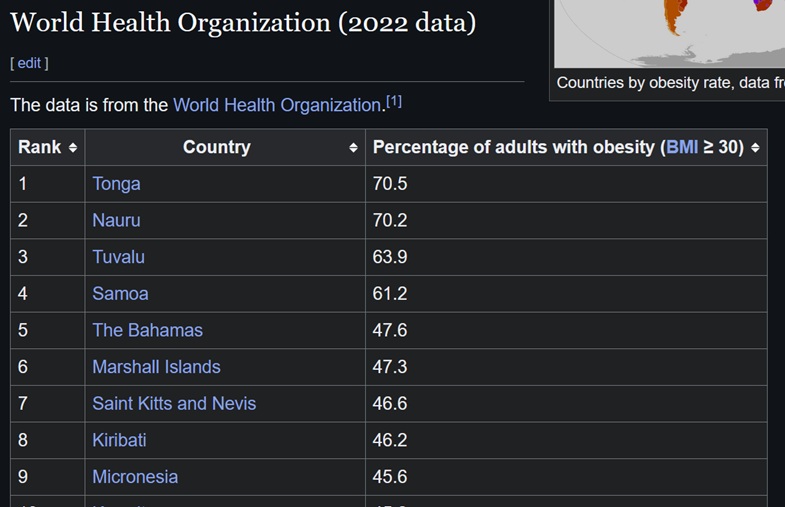Open Nauru country page
The width and height of the screenshot is (785, 507).
pyautogui.click(x=116, y=220)
